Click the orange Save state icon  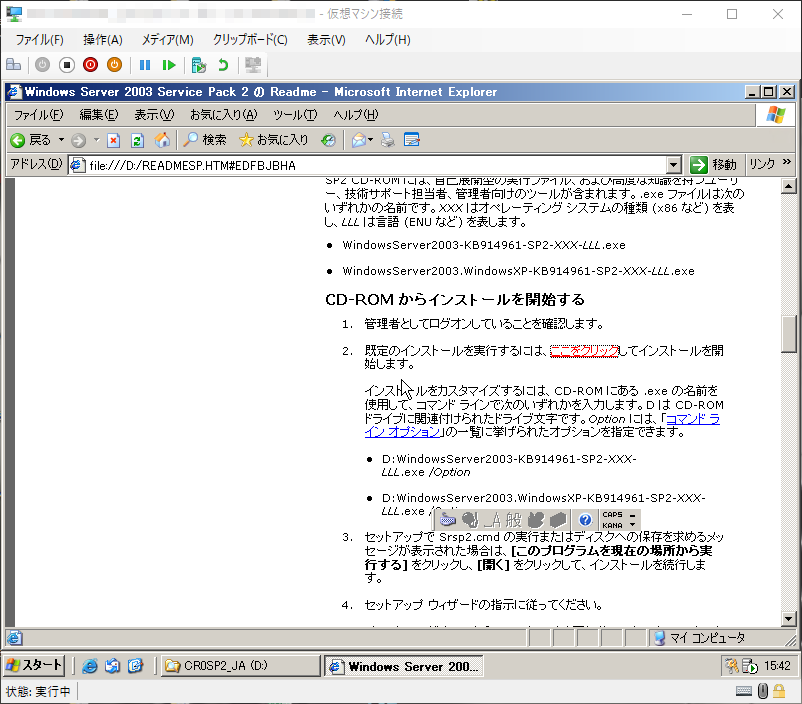[115, 65]
